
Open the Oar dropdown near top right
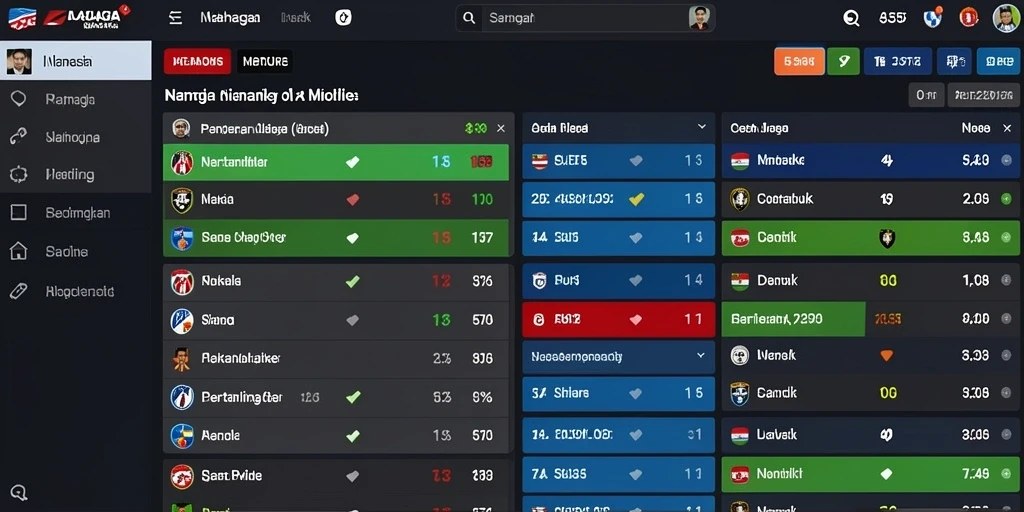click(x=926, y=95)
